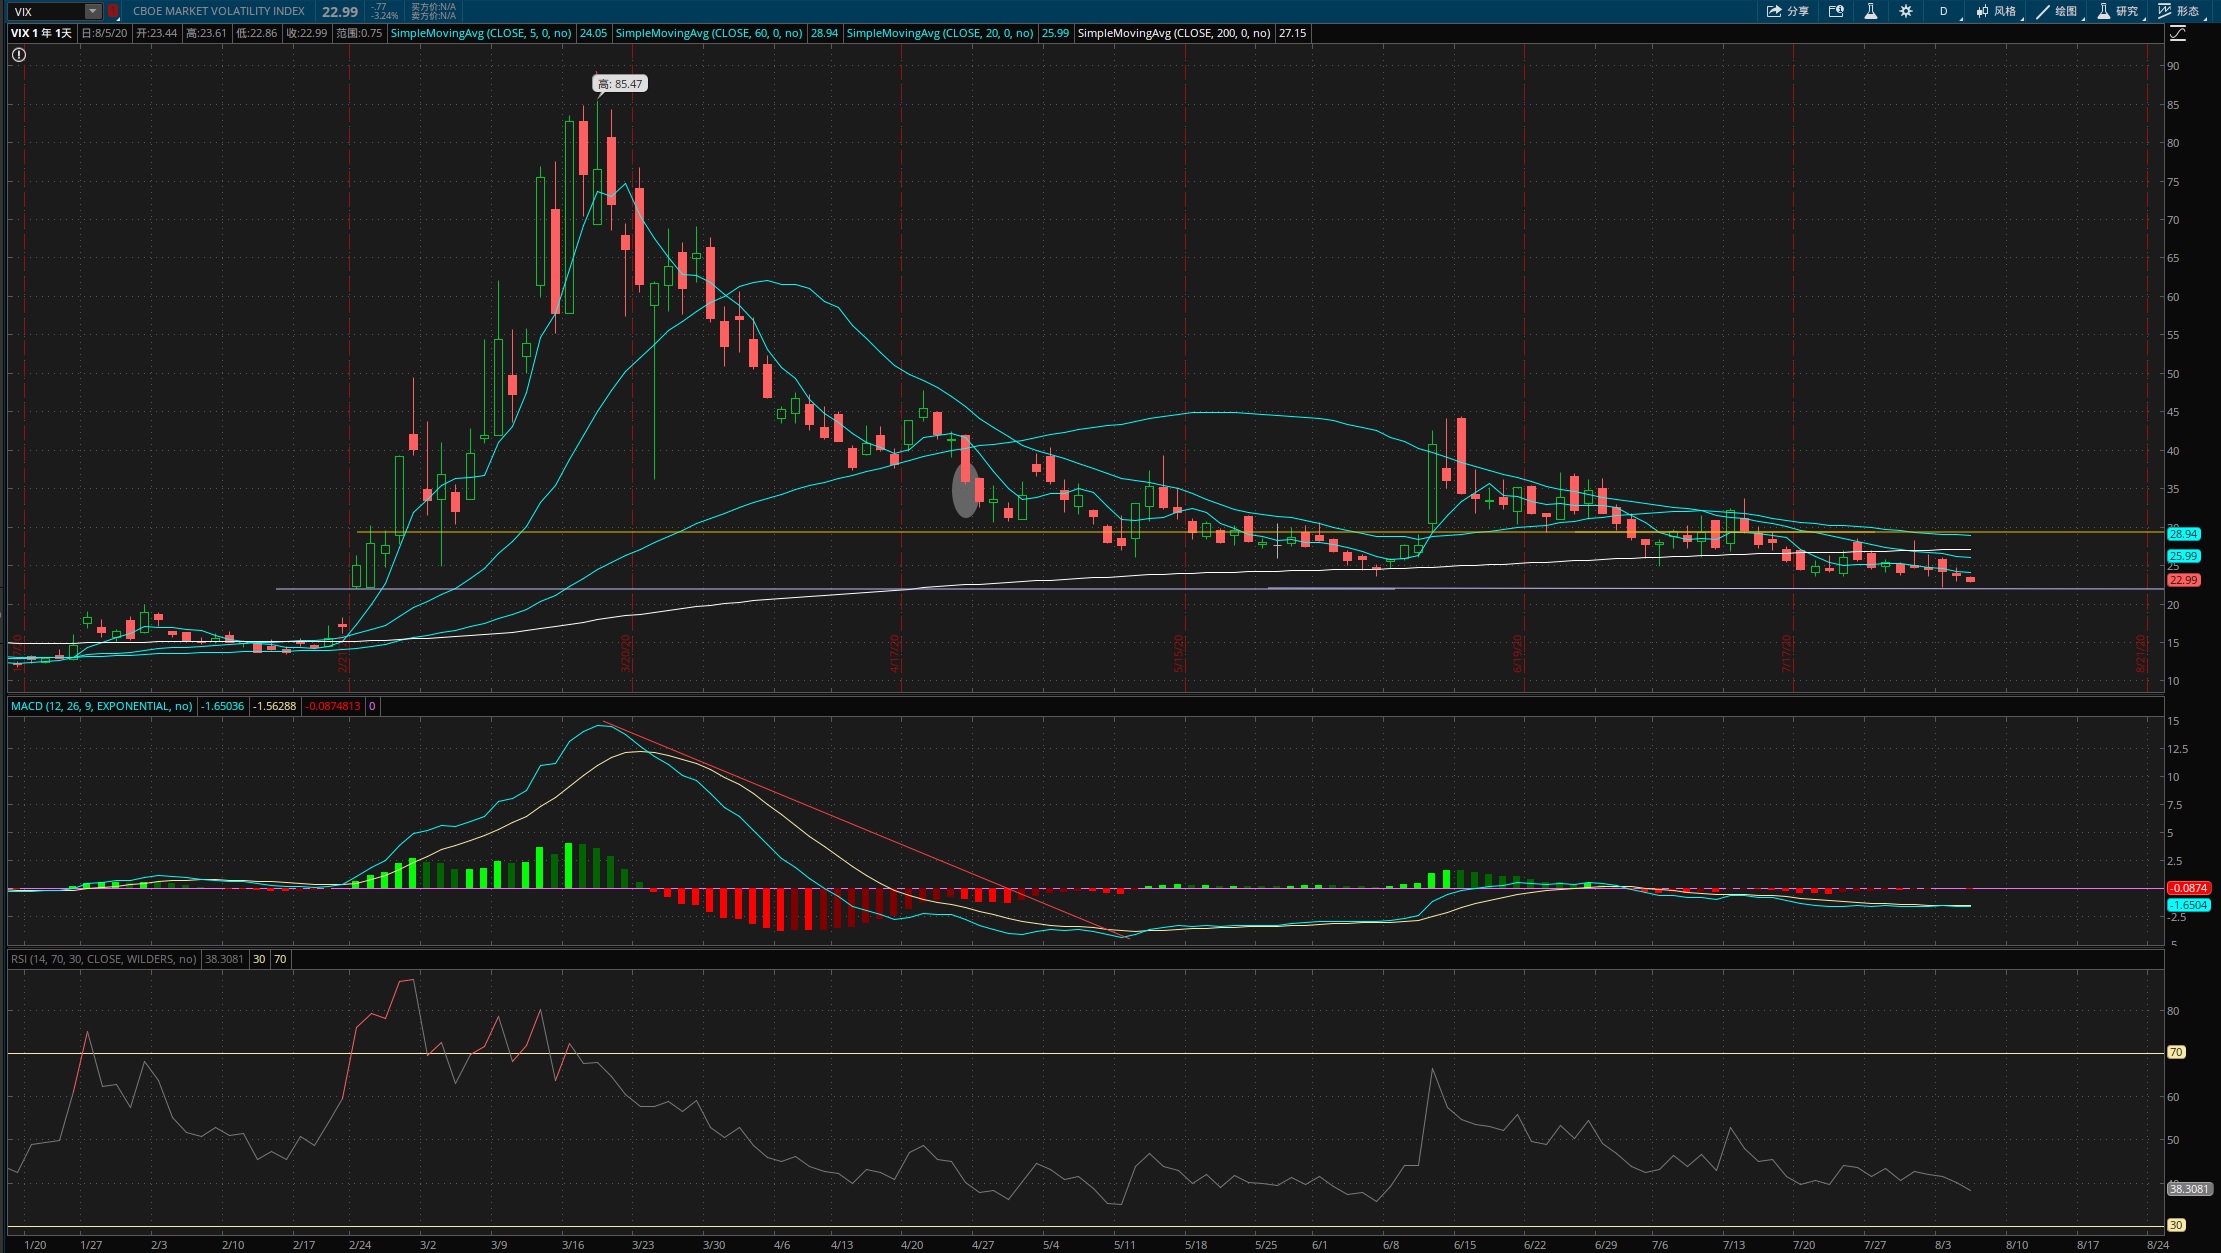2221x1253 pixels.
Task: Click the 日:8/5/20 date field
Action: coord(104,33)
